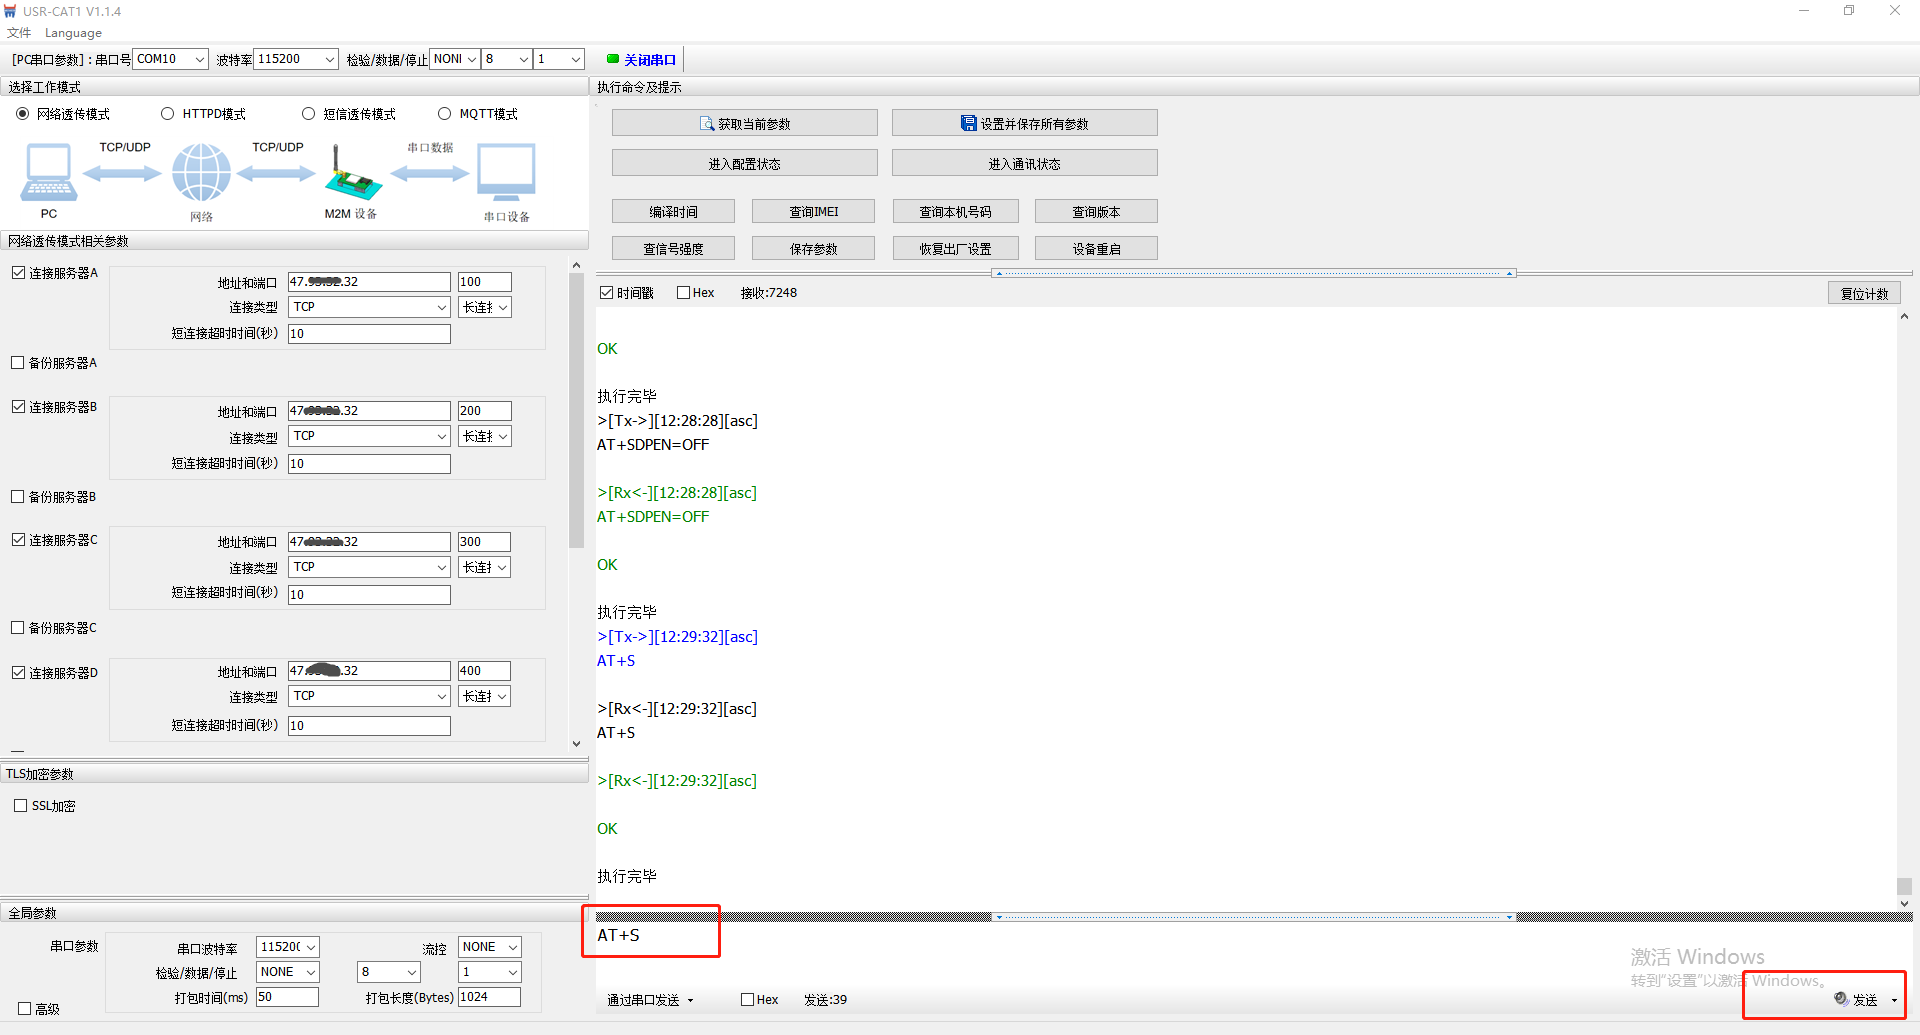Image resolution: width=1920 pixels, height=1035 pixels.
Task: Enable the SSL encryption checkbox
Action: tap(21, 806)
